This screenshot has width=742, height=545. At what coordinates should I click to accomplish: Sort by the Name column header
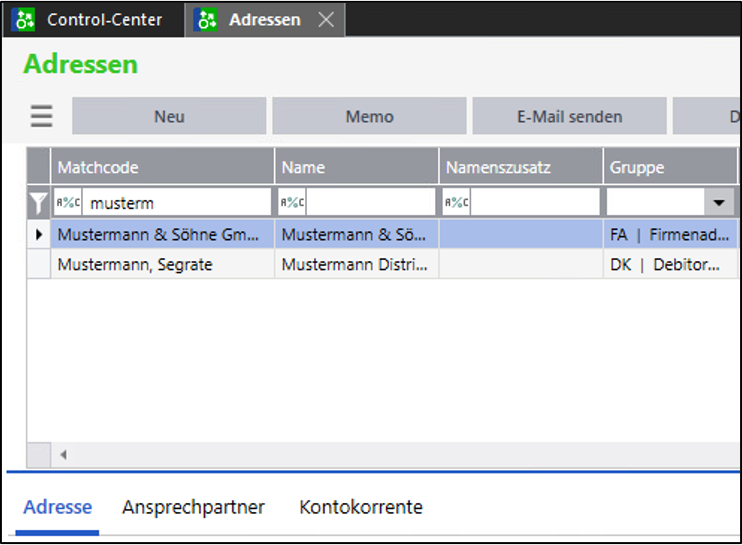356,167
